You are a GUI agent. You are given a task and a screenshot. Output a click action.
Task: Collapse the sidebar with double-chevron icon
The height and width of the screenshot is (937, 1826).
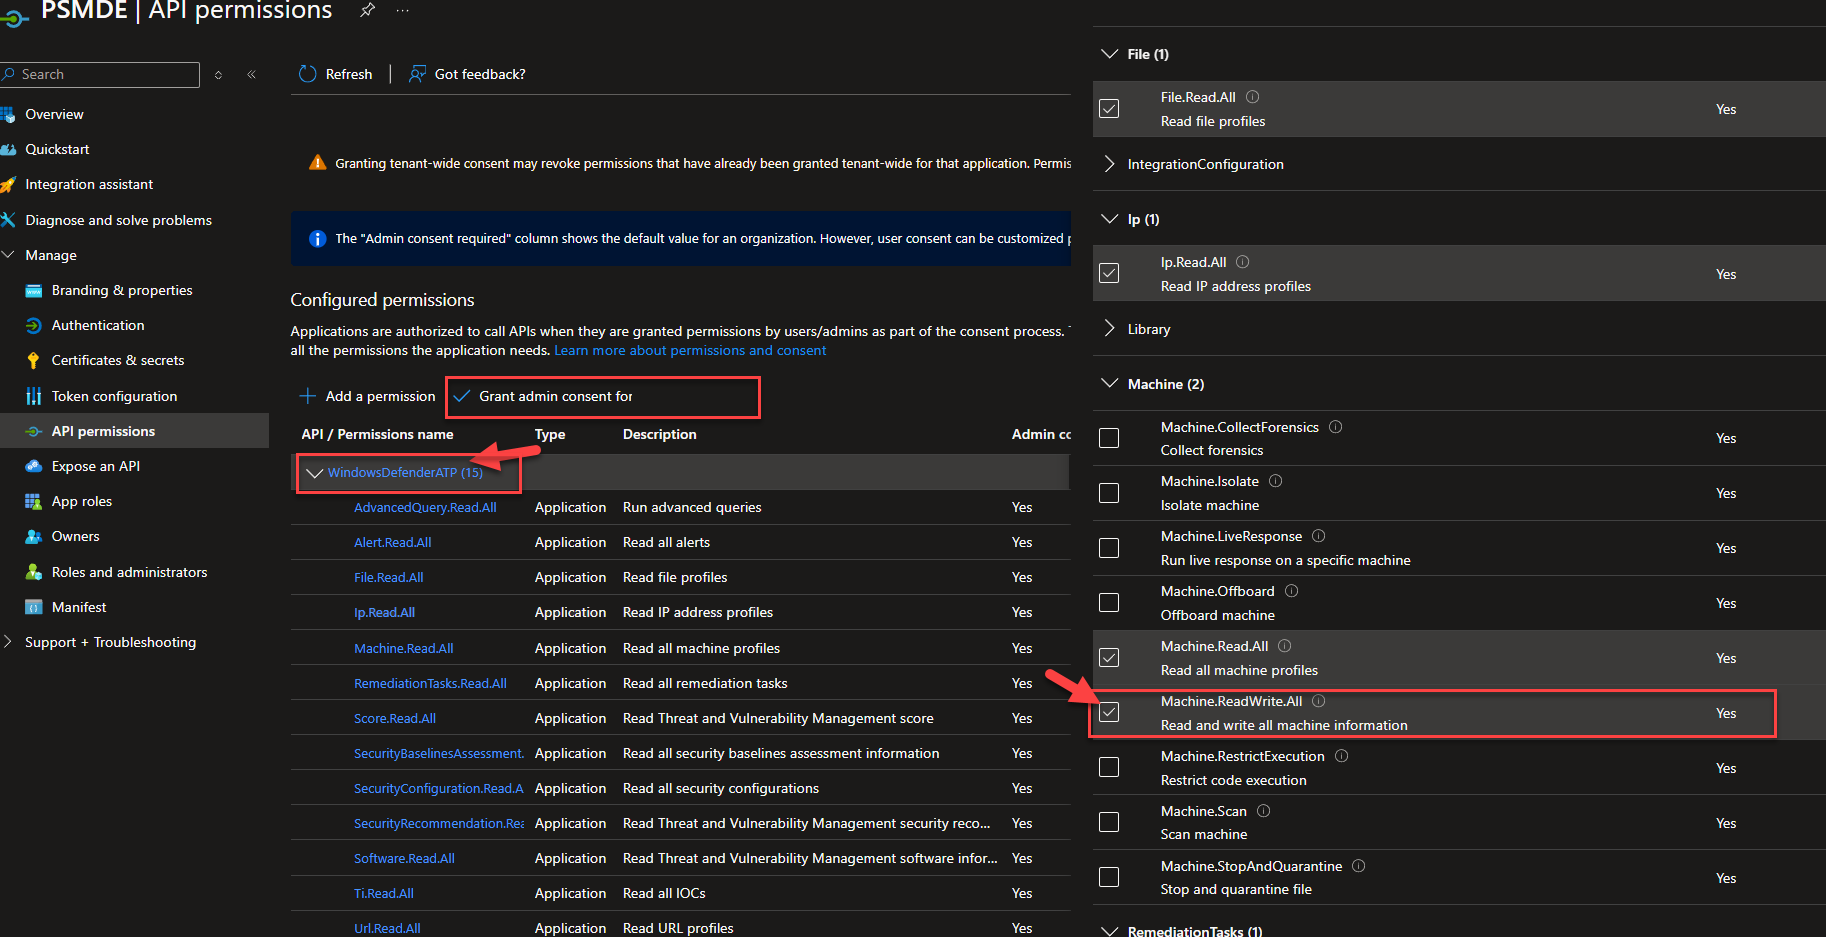(251, 75)
